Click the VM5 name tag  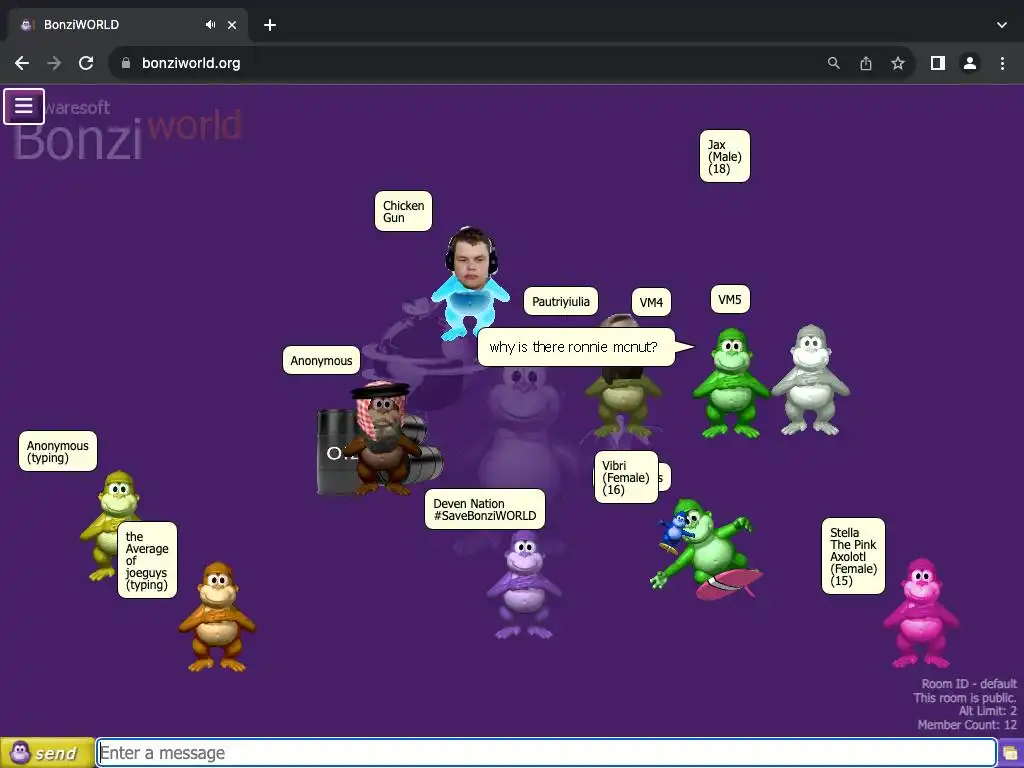click(x=729, y=299)
